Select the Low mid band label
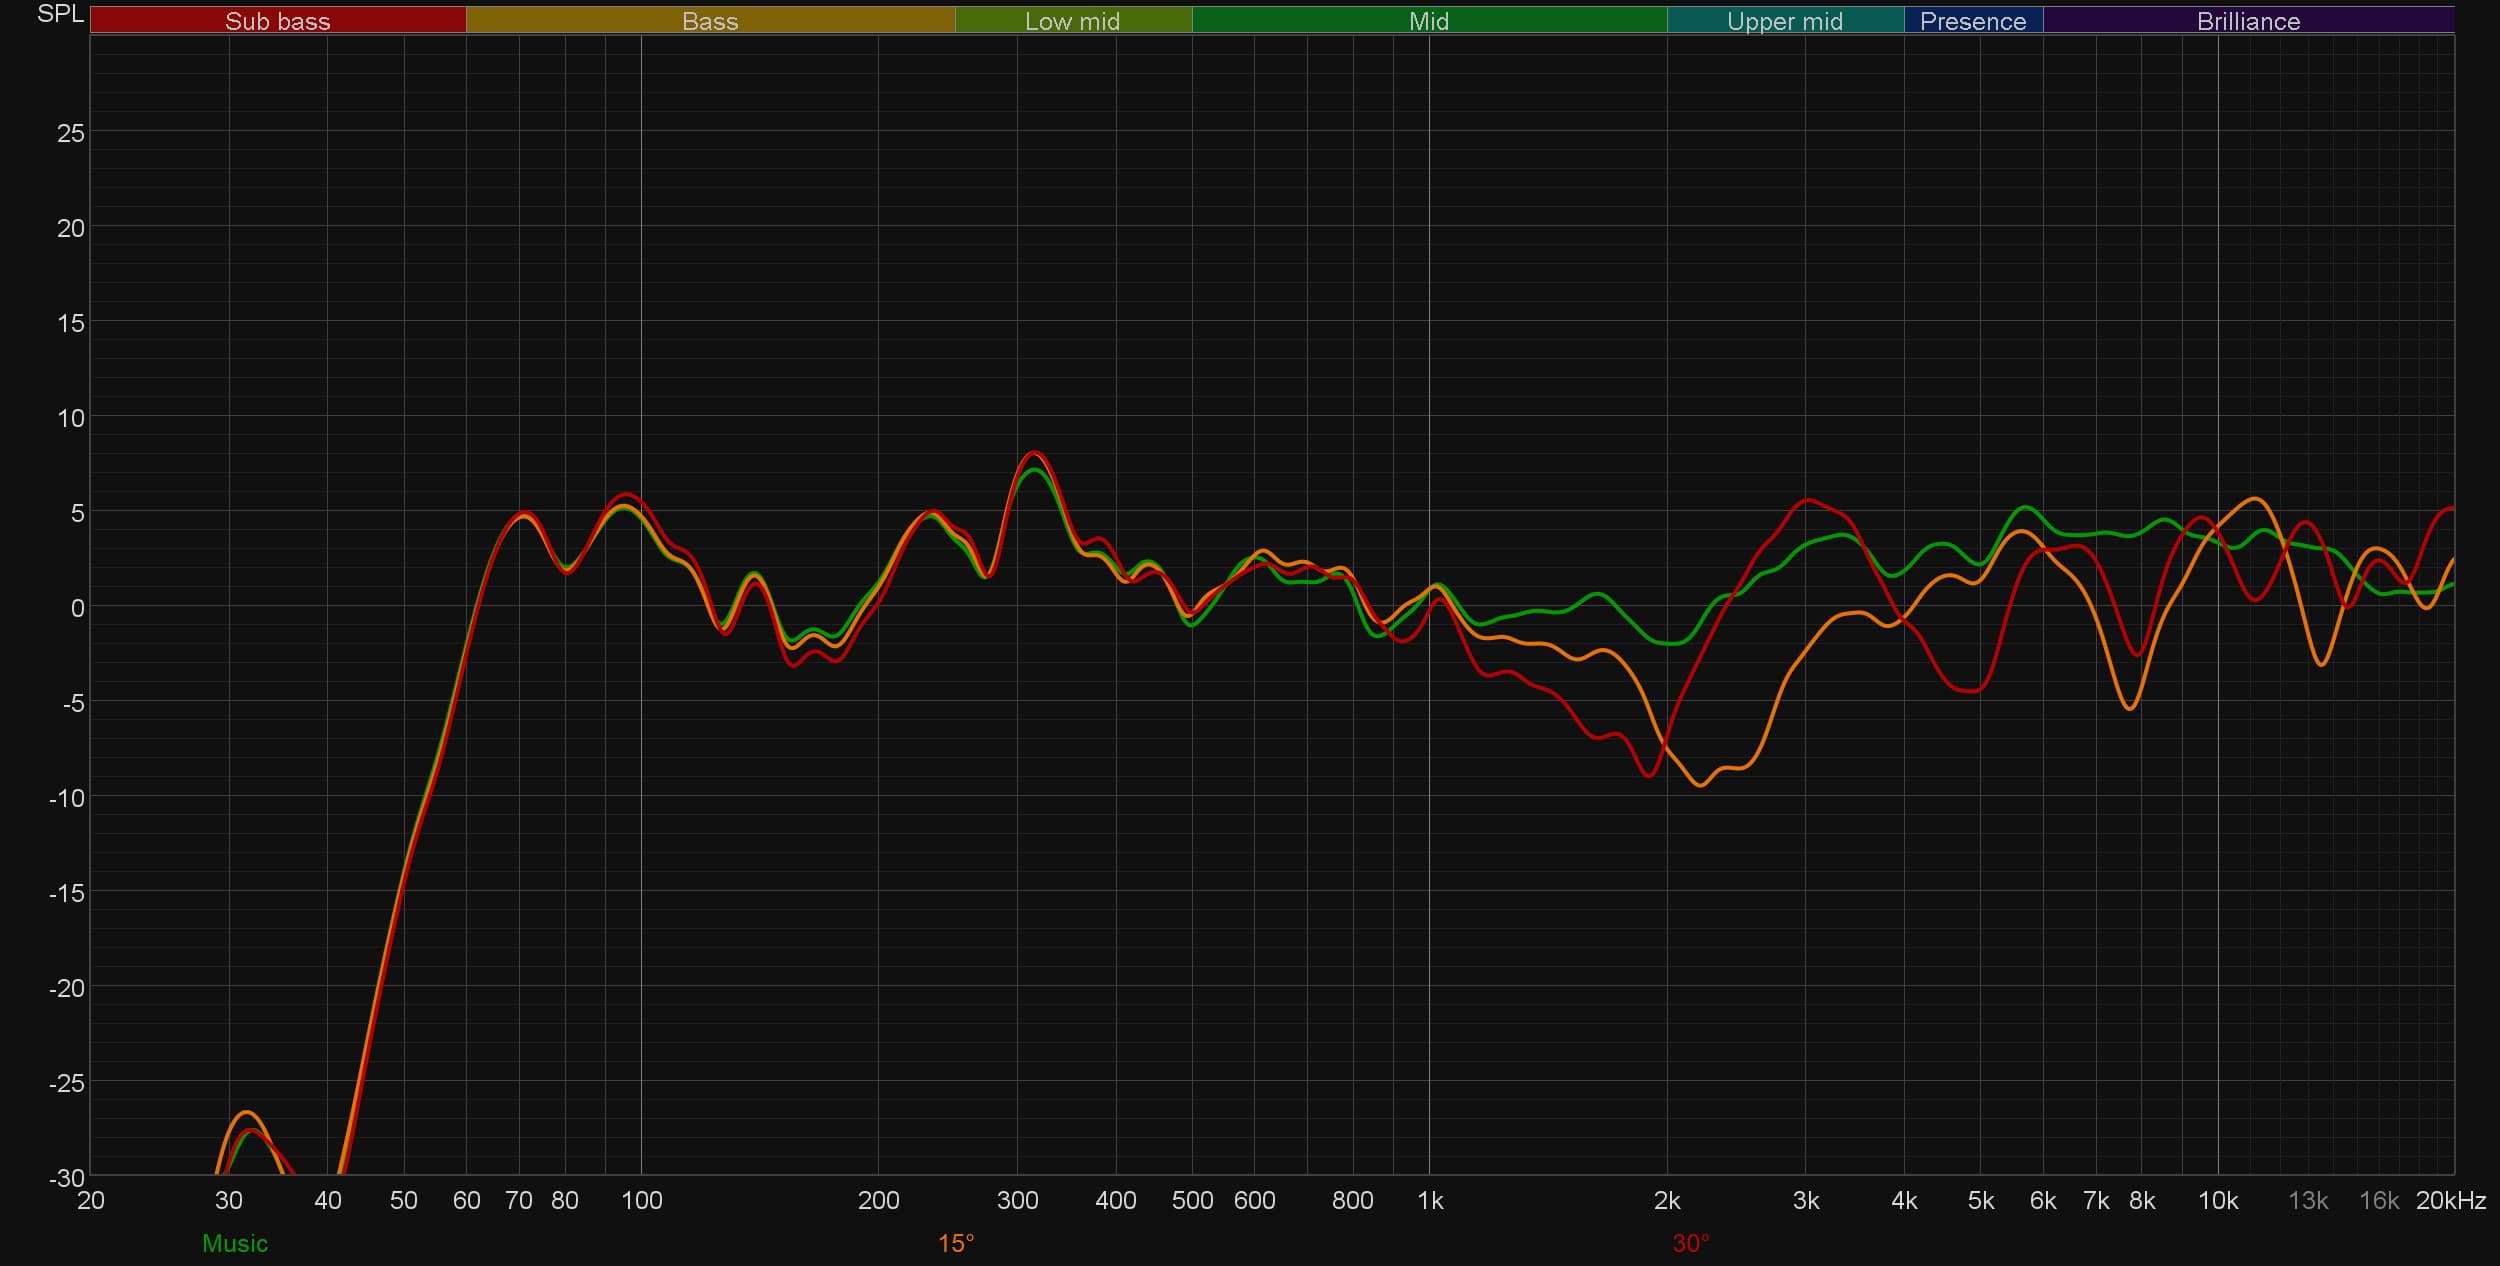This screenshot has width=2500, height=1266. 1072,21
